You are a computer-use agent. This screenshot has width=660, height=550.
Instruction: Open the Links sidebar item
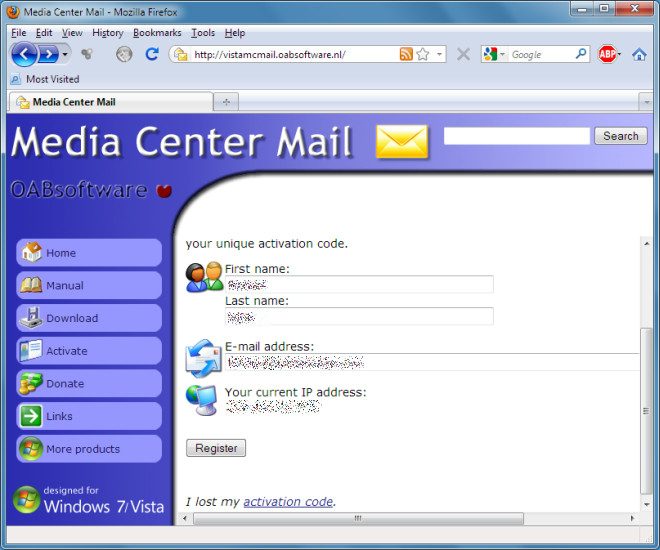tap(89, 416)
